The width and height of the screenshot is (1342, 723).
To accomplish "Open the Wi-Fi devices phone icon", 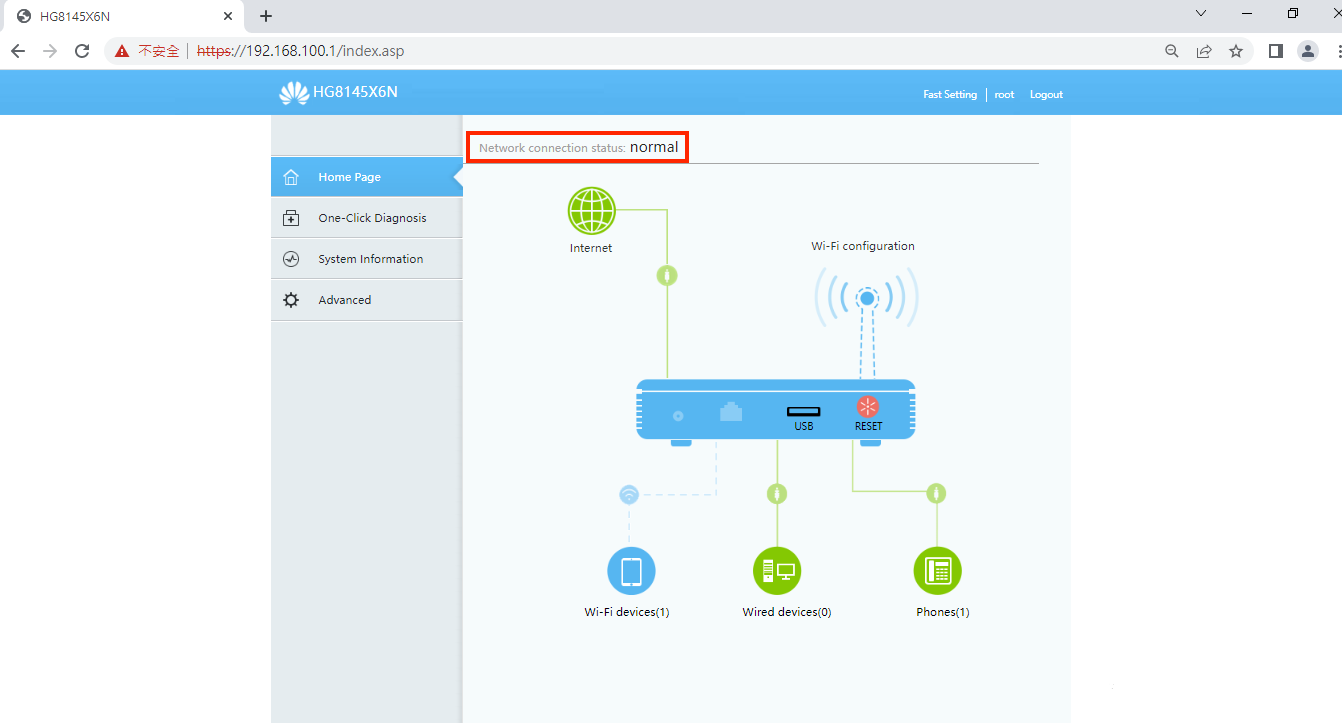I will pos(631,572).
